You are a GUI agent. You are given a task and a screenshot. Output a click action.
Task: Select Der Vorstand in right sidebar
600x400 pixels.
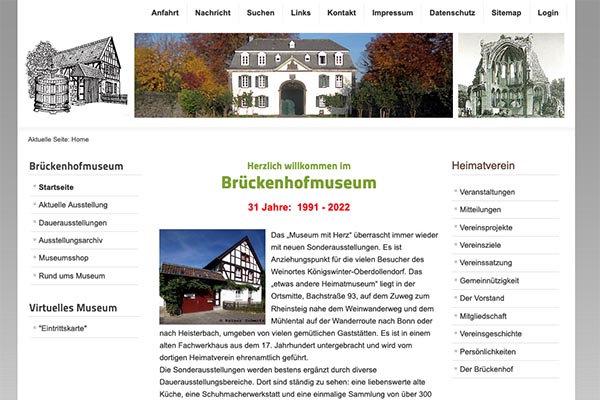point(482,298)
